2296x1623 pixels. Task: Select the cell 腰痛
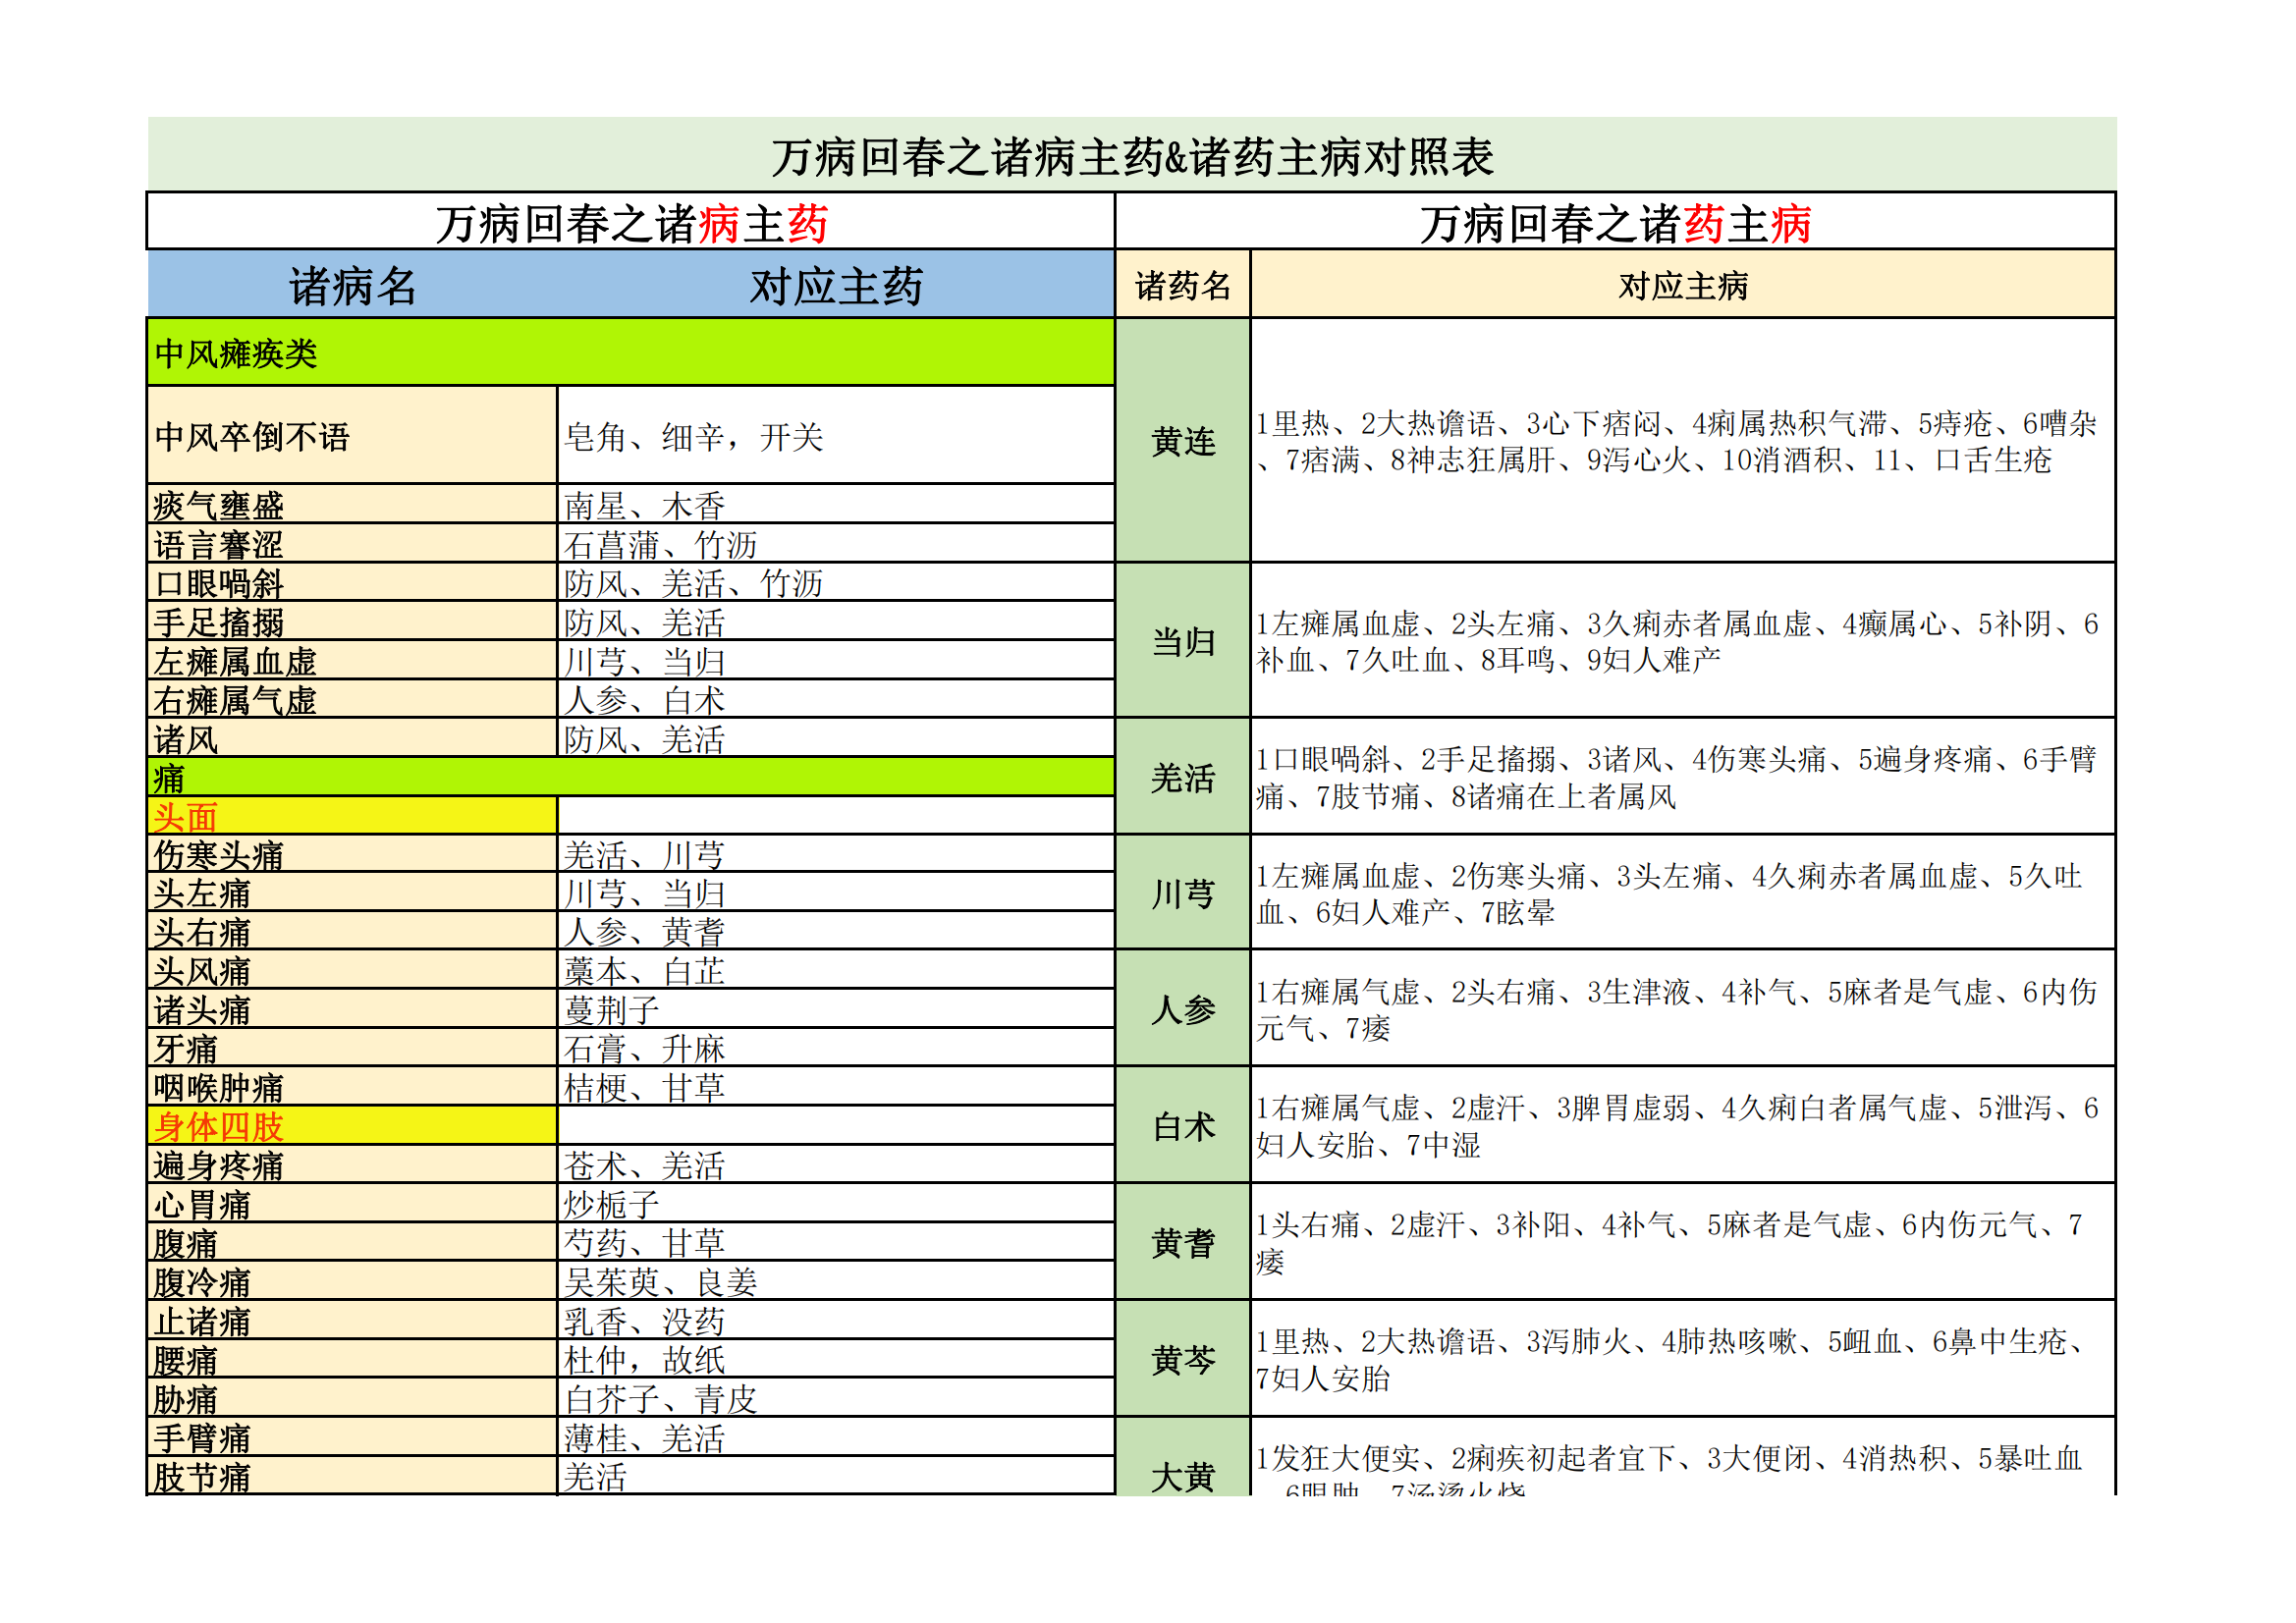click(352, 1360)
